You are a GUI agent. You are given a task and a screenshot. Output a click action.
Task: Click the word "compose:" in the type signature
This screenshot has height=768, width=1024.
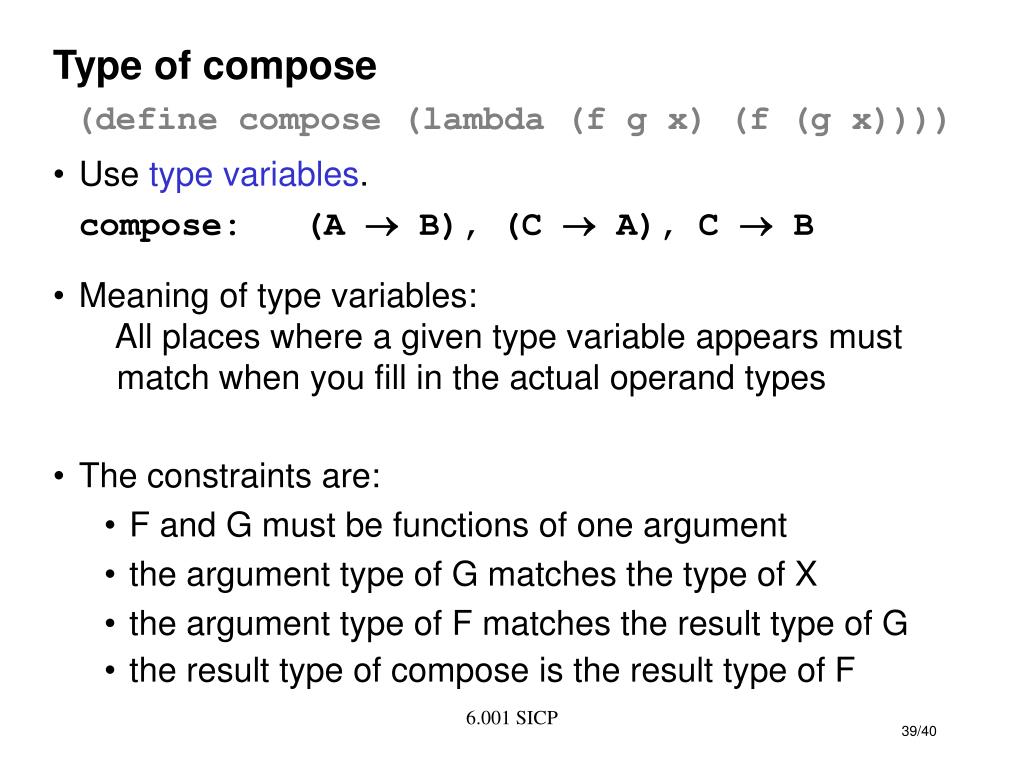coord(159,227)
